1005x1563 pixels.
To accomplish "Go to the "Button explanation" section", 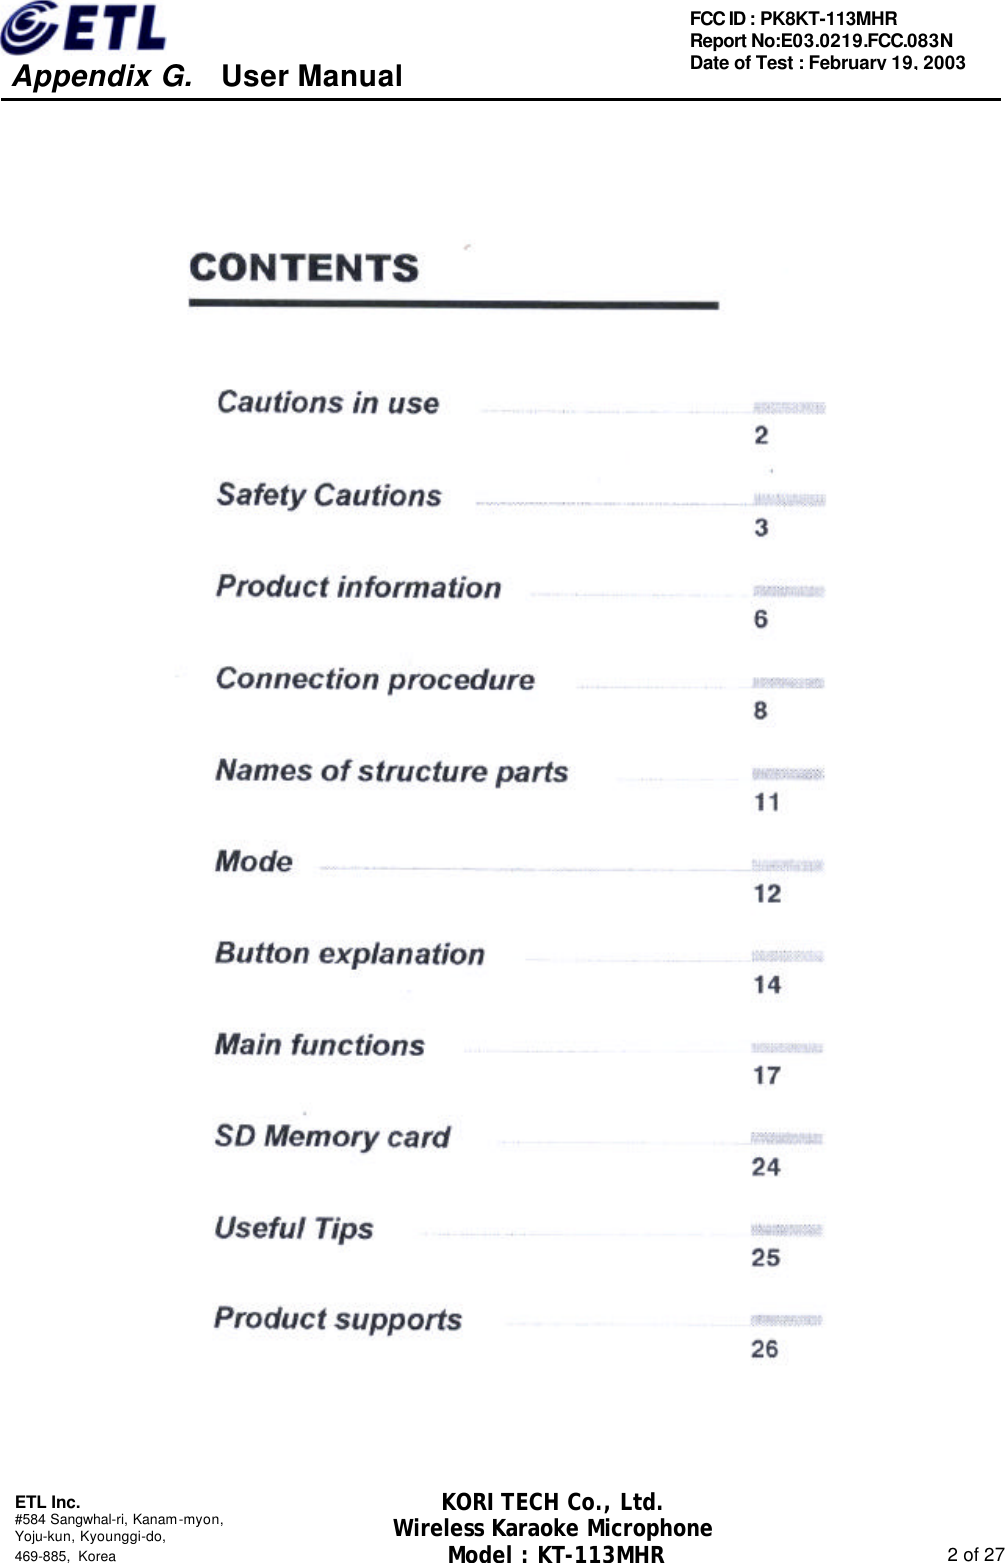I will coord(349,954).
